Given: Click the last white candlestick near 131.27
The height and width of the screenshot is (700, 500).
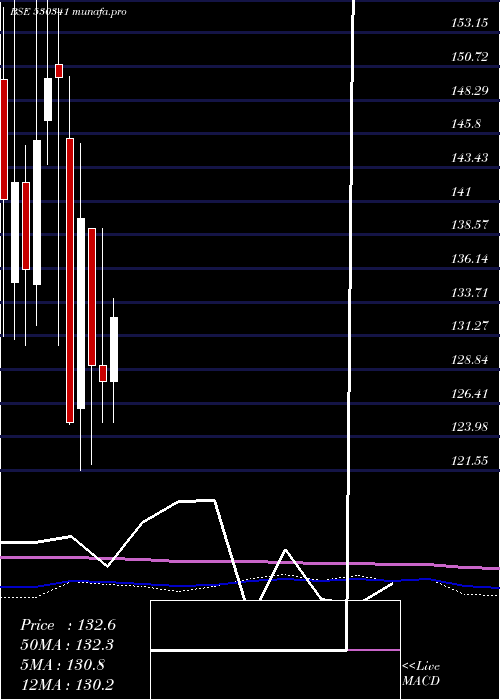Looking at the screenshot, I should coord(114,350).
